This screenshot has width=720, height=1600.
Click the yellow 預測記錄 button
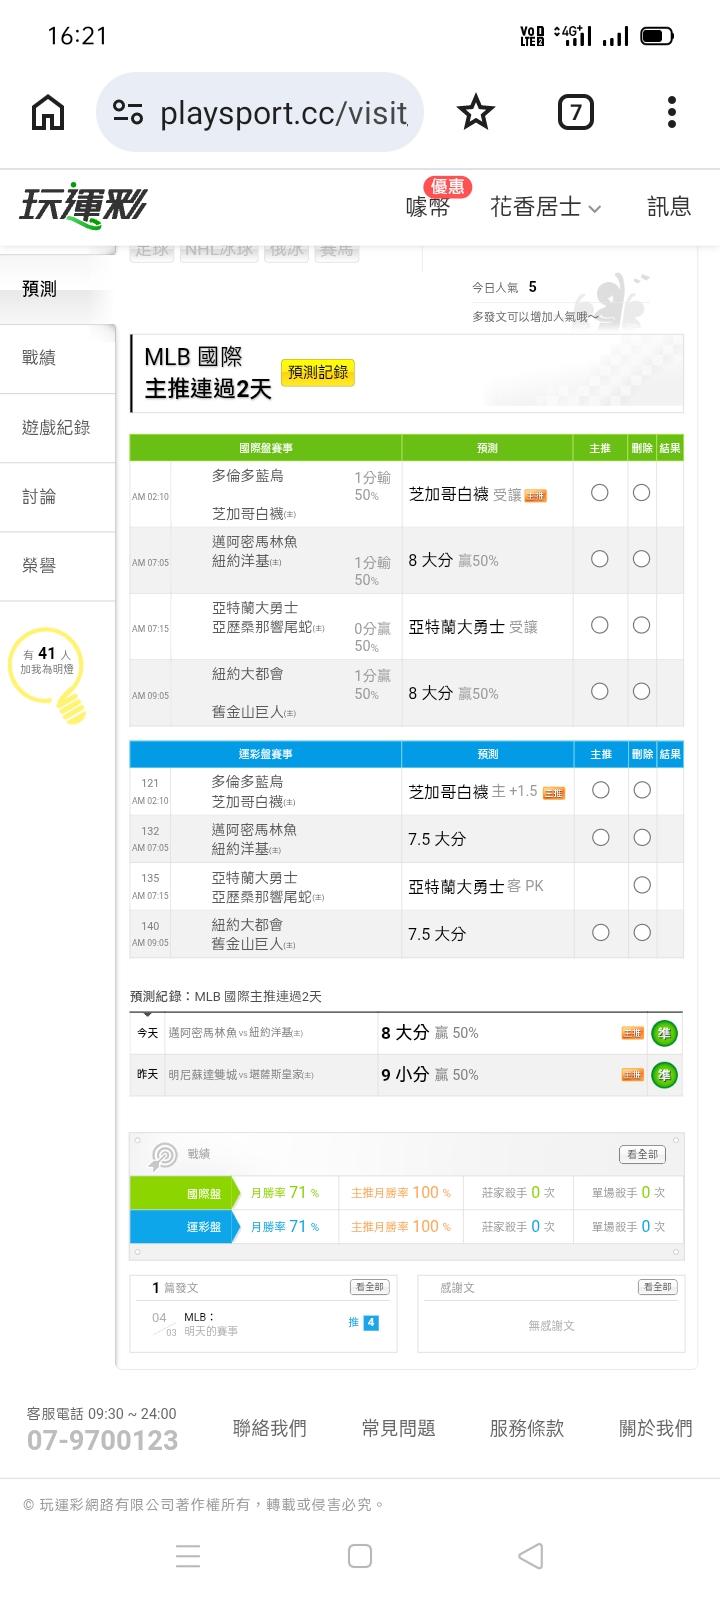(x=318, y=373)
